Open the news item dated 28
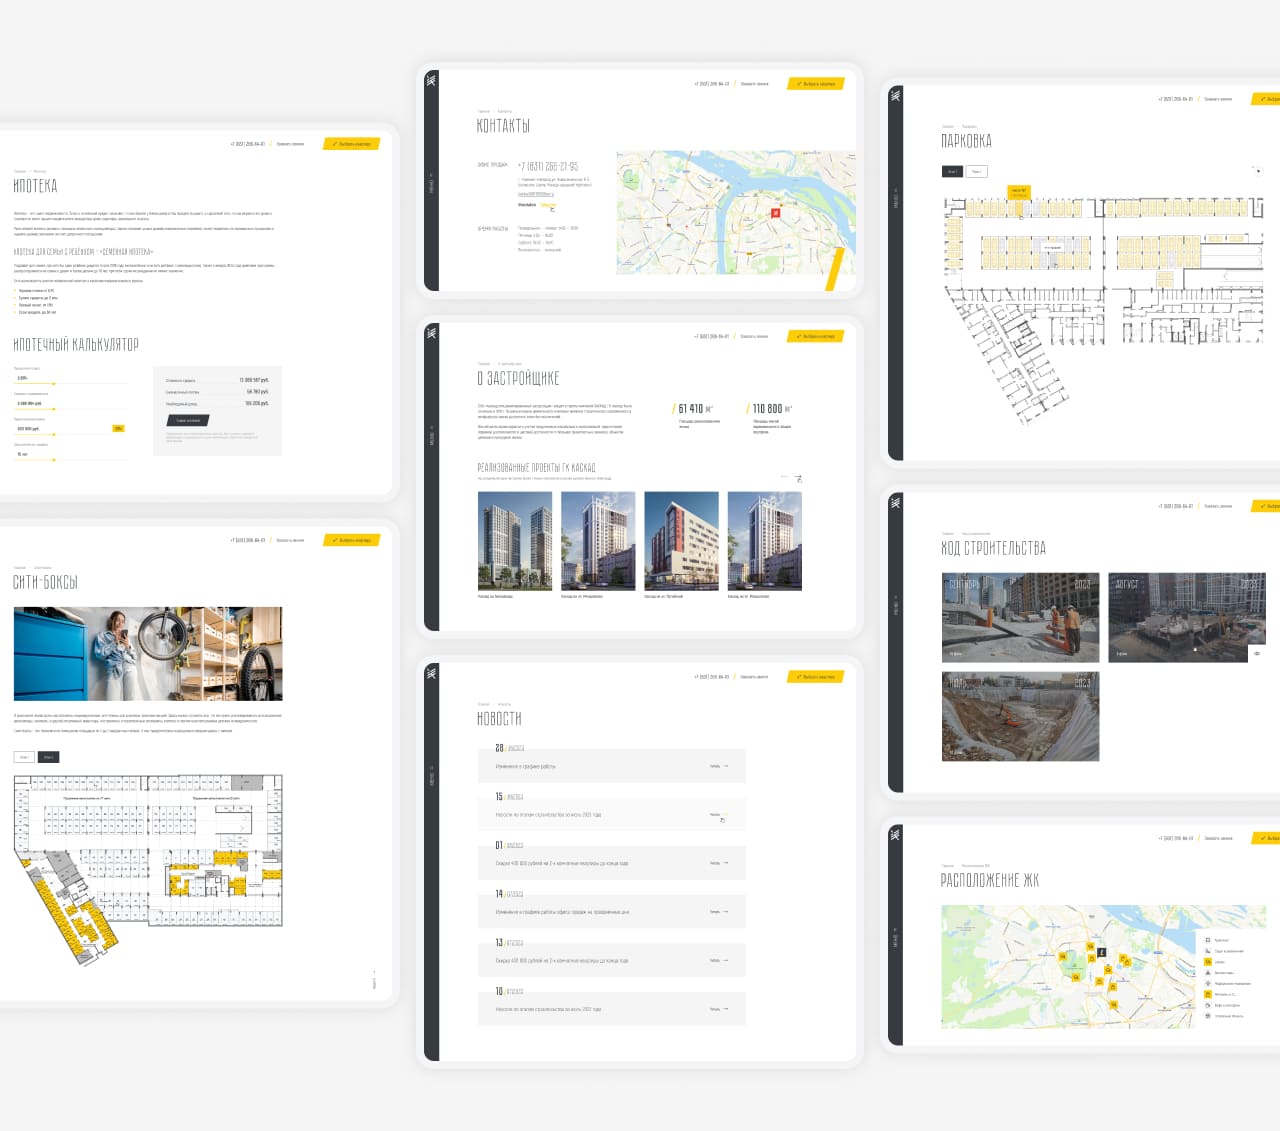 611,766
